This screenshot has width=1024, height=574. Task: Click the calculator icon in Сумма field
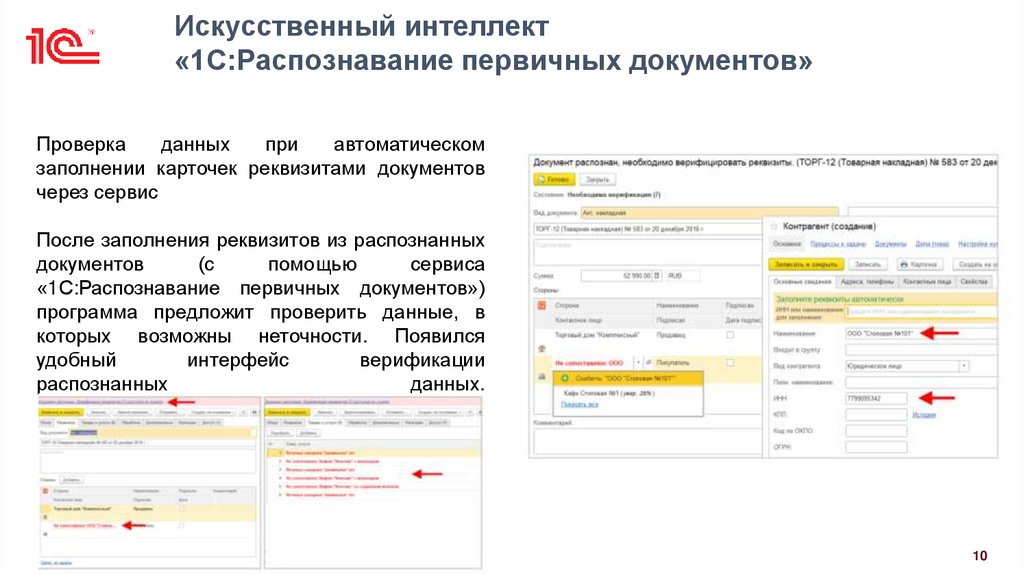(x=657, y=276)
